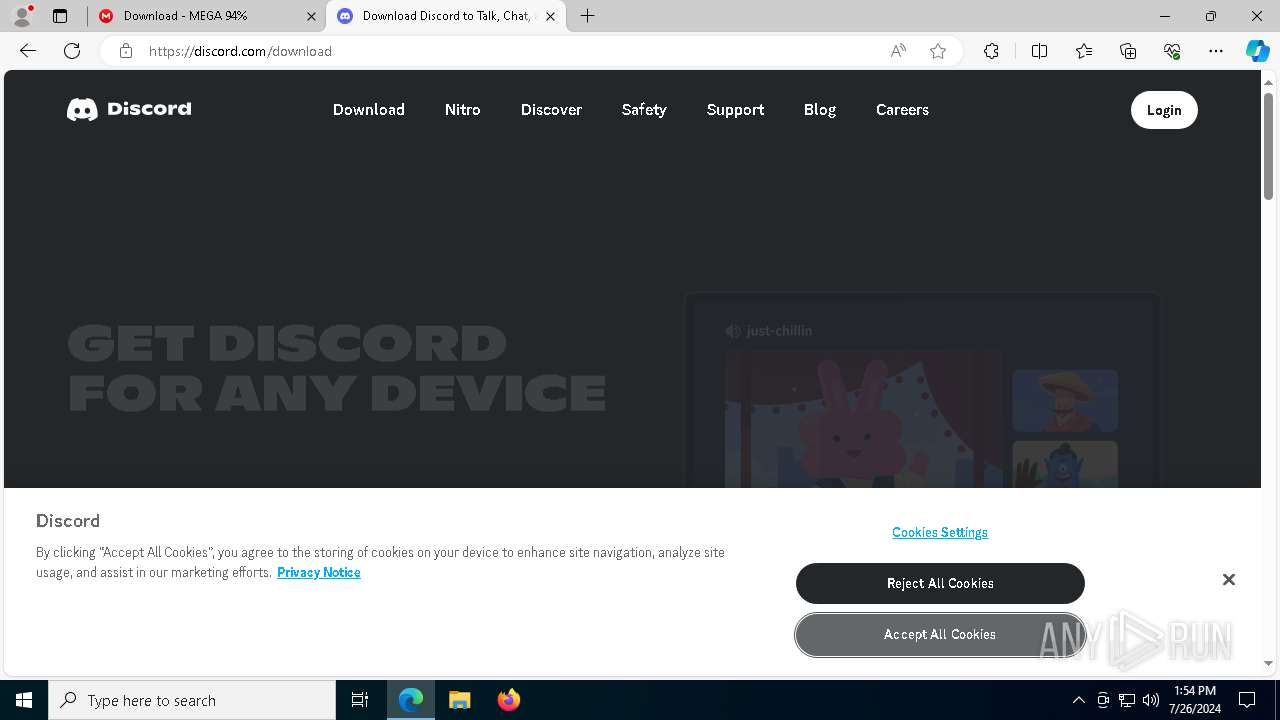The height and width of the screenshot is (720, 1280).
Task: Switch to Download Discord tab
Action: (445, 16)
